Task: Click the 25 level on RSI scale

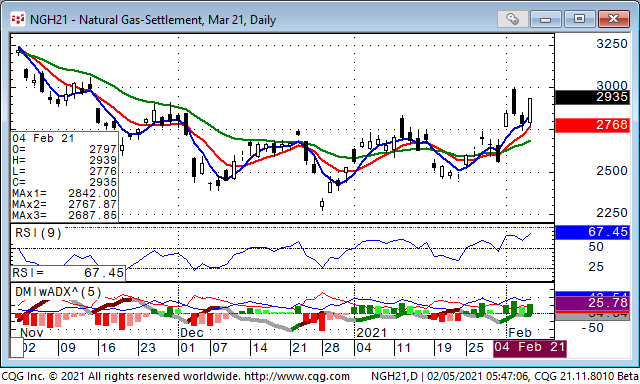Action: pyautogui.click(x=596, y=267)
